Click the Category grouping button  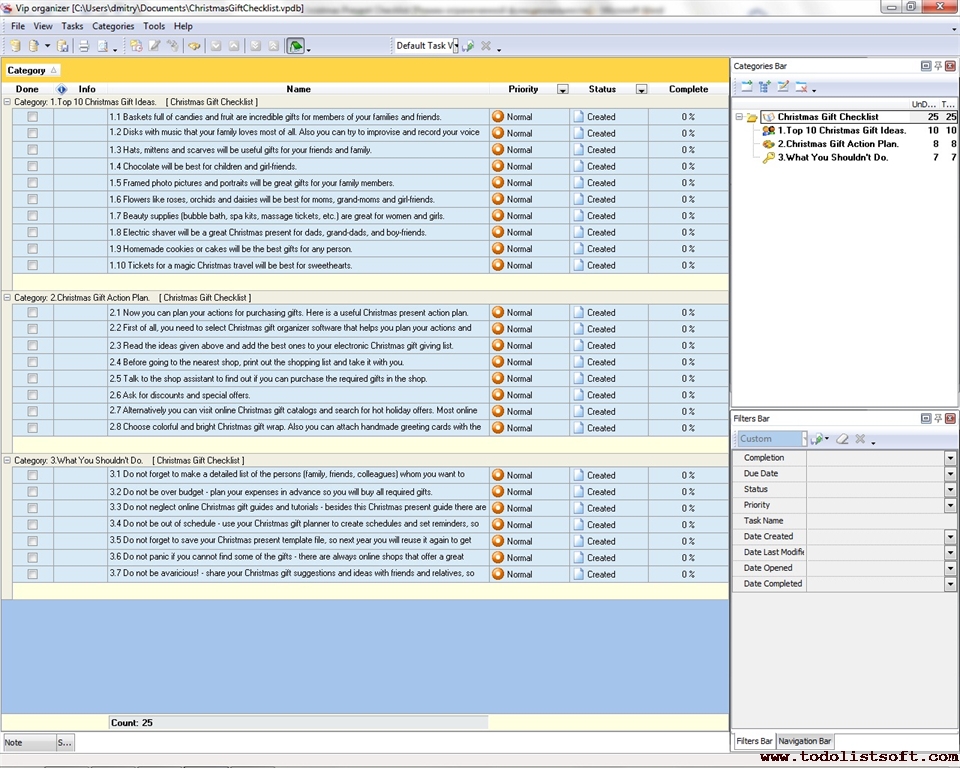click(32, 70)
